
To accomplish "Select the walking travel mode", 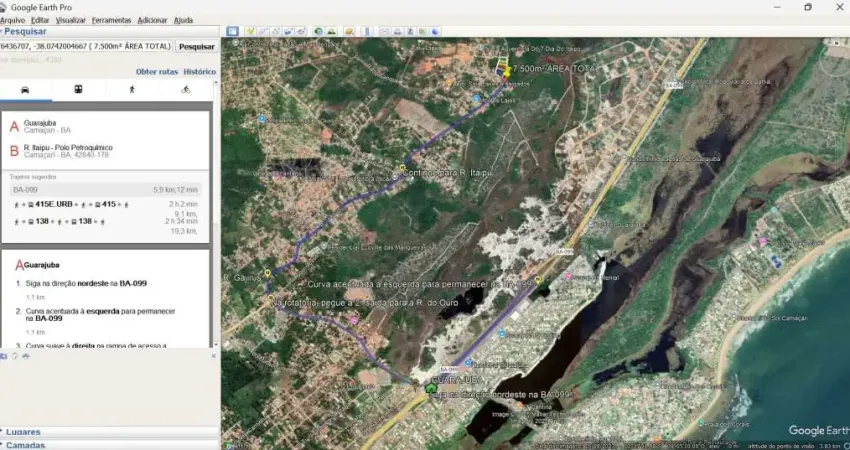I will pyautogui.click(x=132, y=89).
